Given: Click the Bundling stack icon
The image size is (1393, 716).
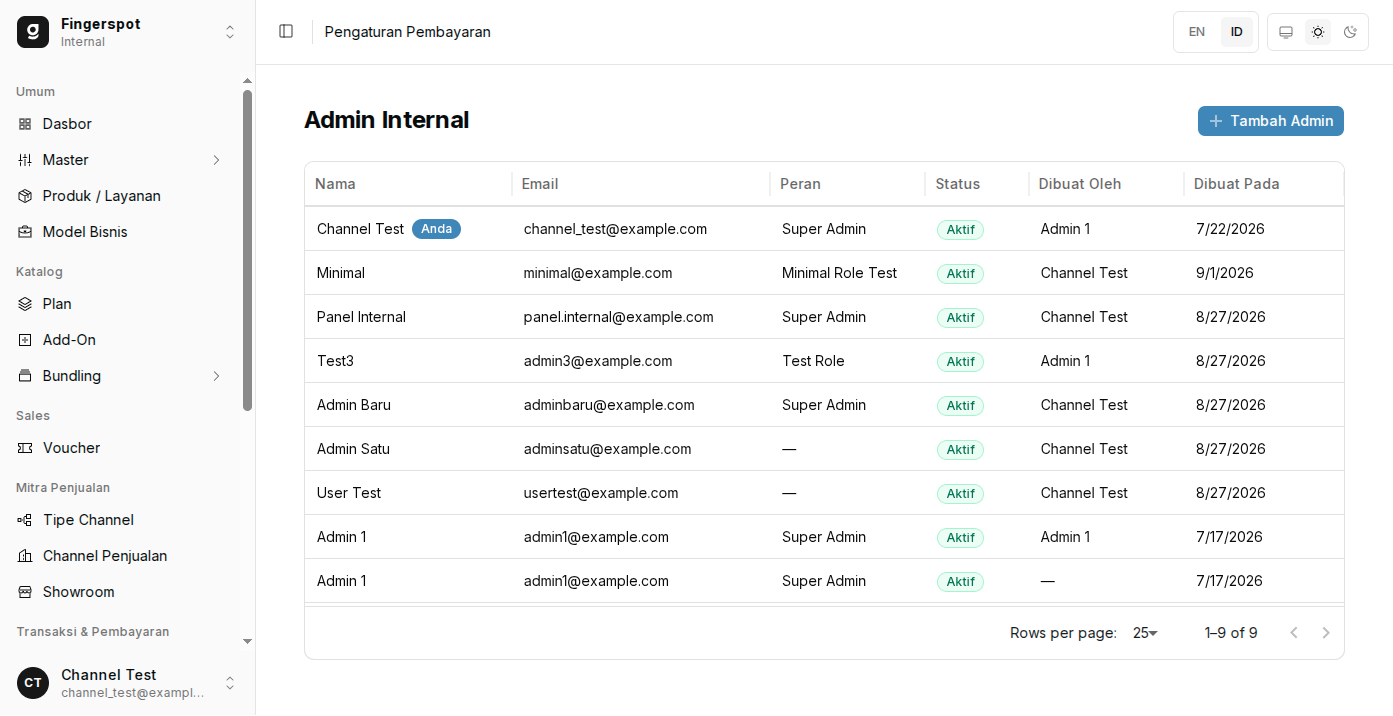Looking at the screenshot, I should pyautogui.click(x=25, y=376).
